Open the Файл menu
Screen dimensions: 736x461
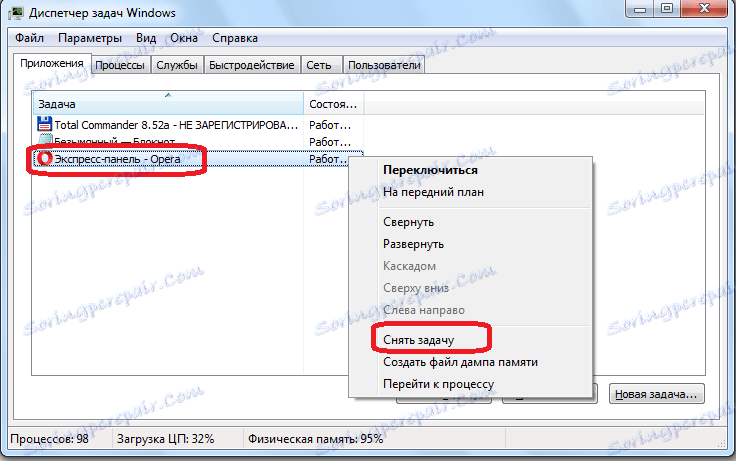click(29, 38)
